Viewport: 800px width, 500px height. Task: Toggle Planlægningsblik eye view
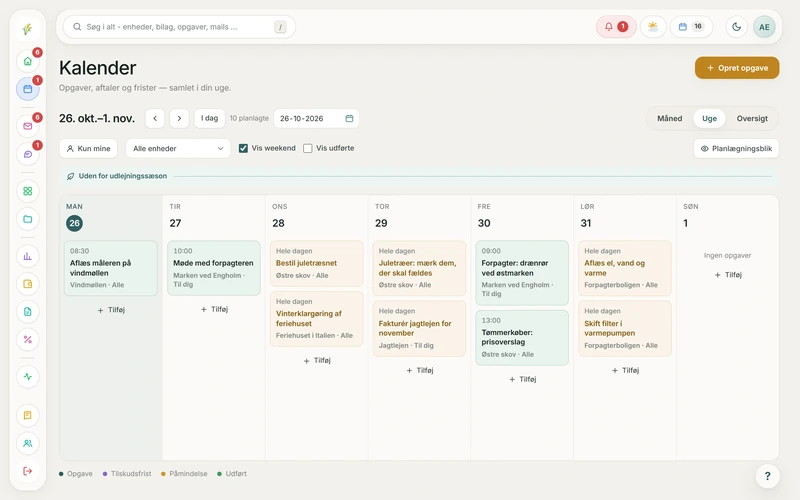736,148
